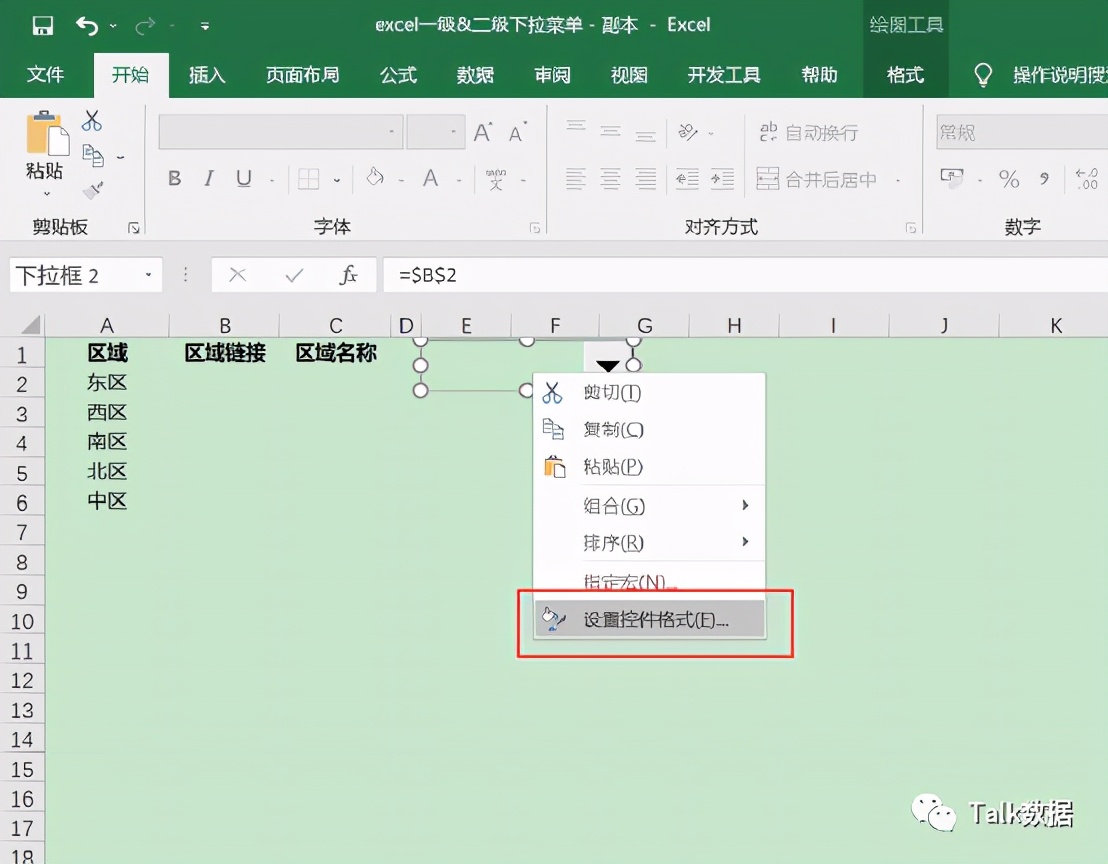Open the font name combo box

click(281, 132)
